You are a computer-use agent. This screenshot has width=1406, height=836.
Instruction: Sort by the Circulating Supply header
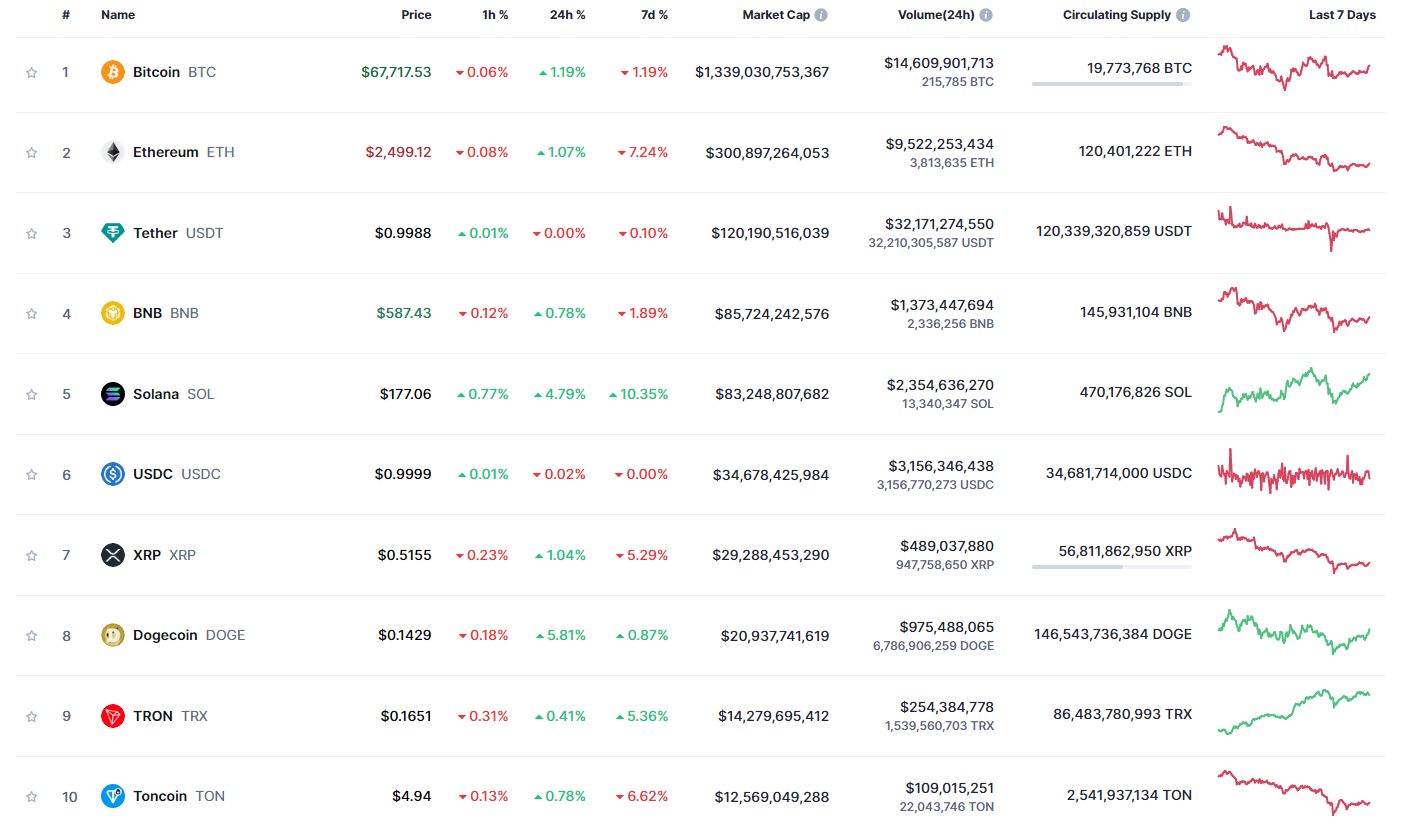click(x=1116, y=15)
